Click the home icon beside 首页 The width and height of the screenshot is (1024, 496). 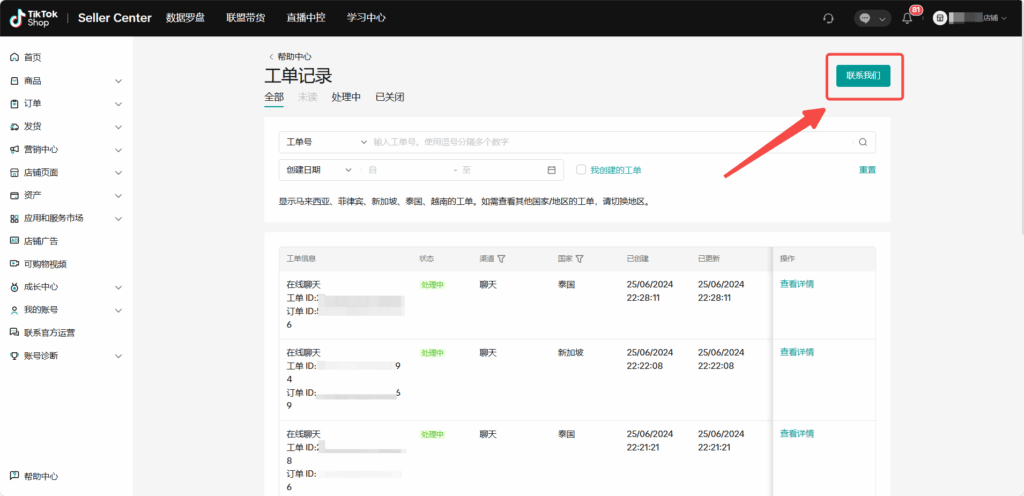pos(14,57)
